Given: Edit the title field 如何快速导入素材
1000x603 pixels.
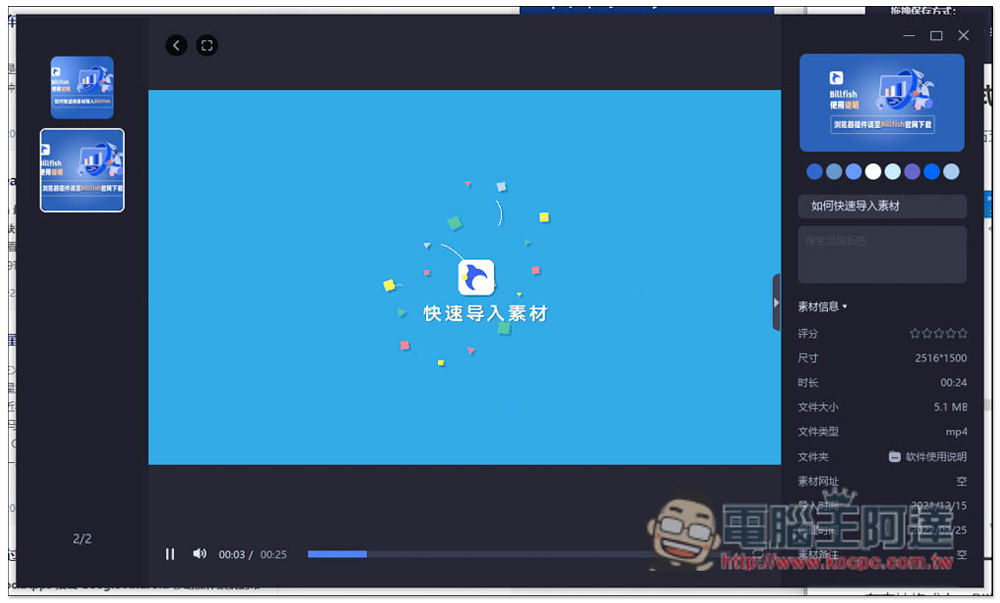Looking at the screenshot, I should point(882,206).
